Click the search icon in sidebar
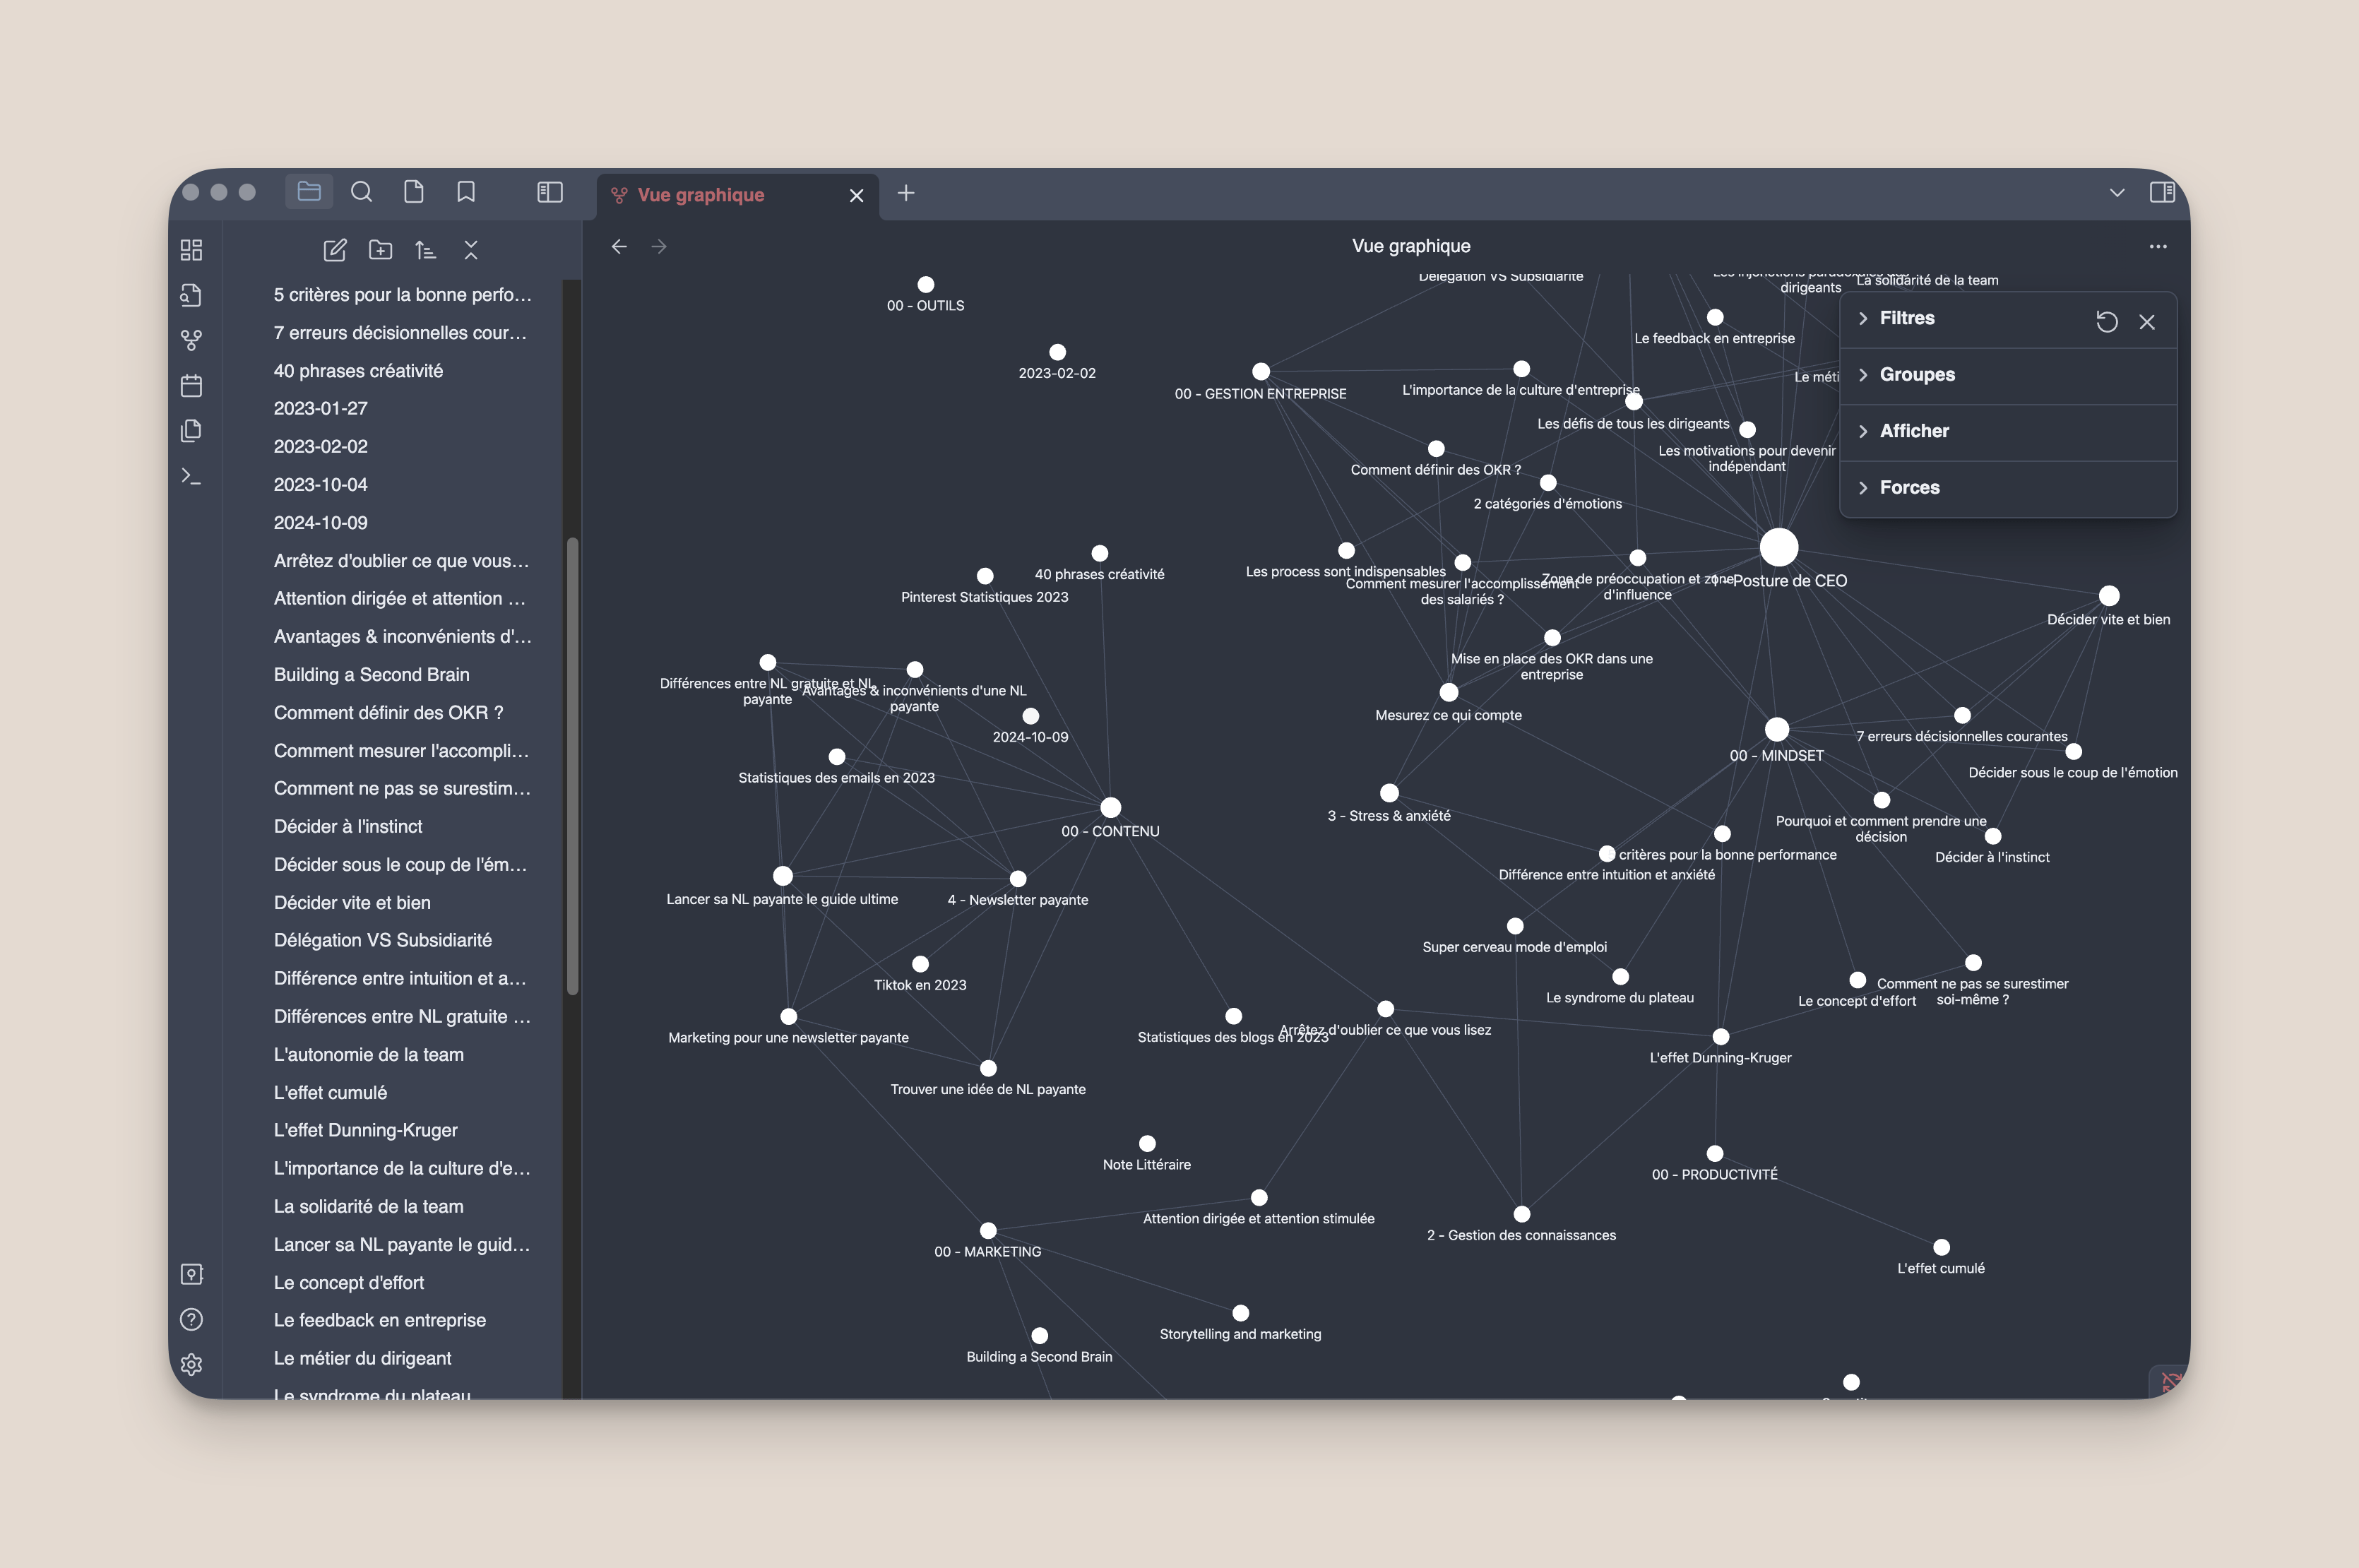 360,193
